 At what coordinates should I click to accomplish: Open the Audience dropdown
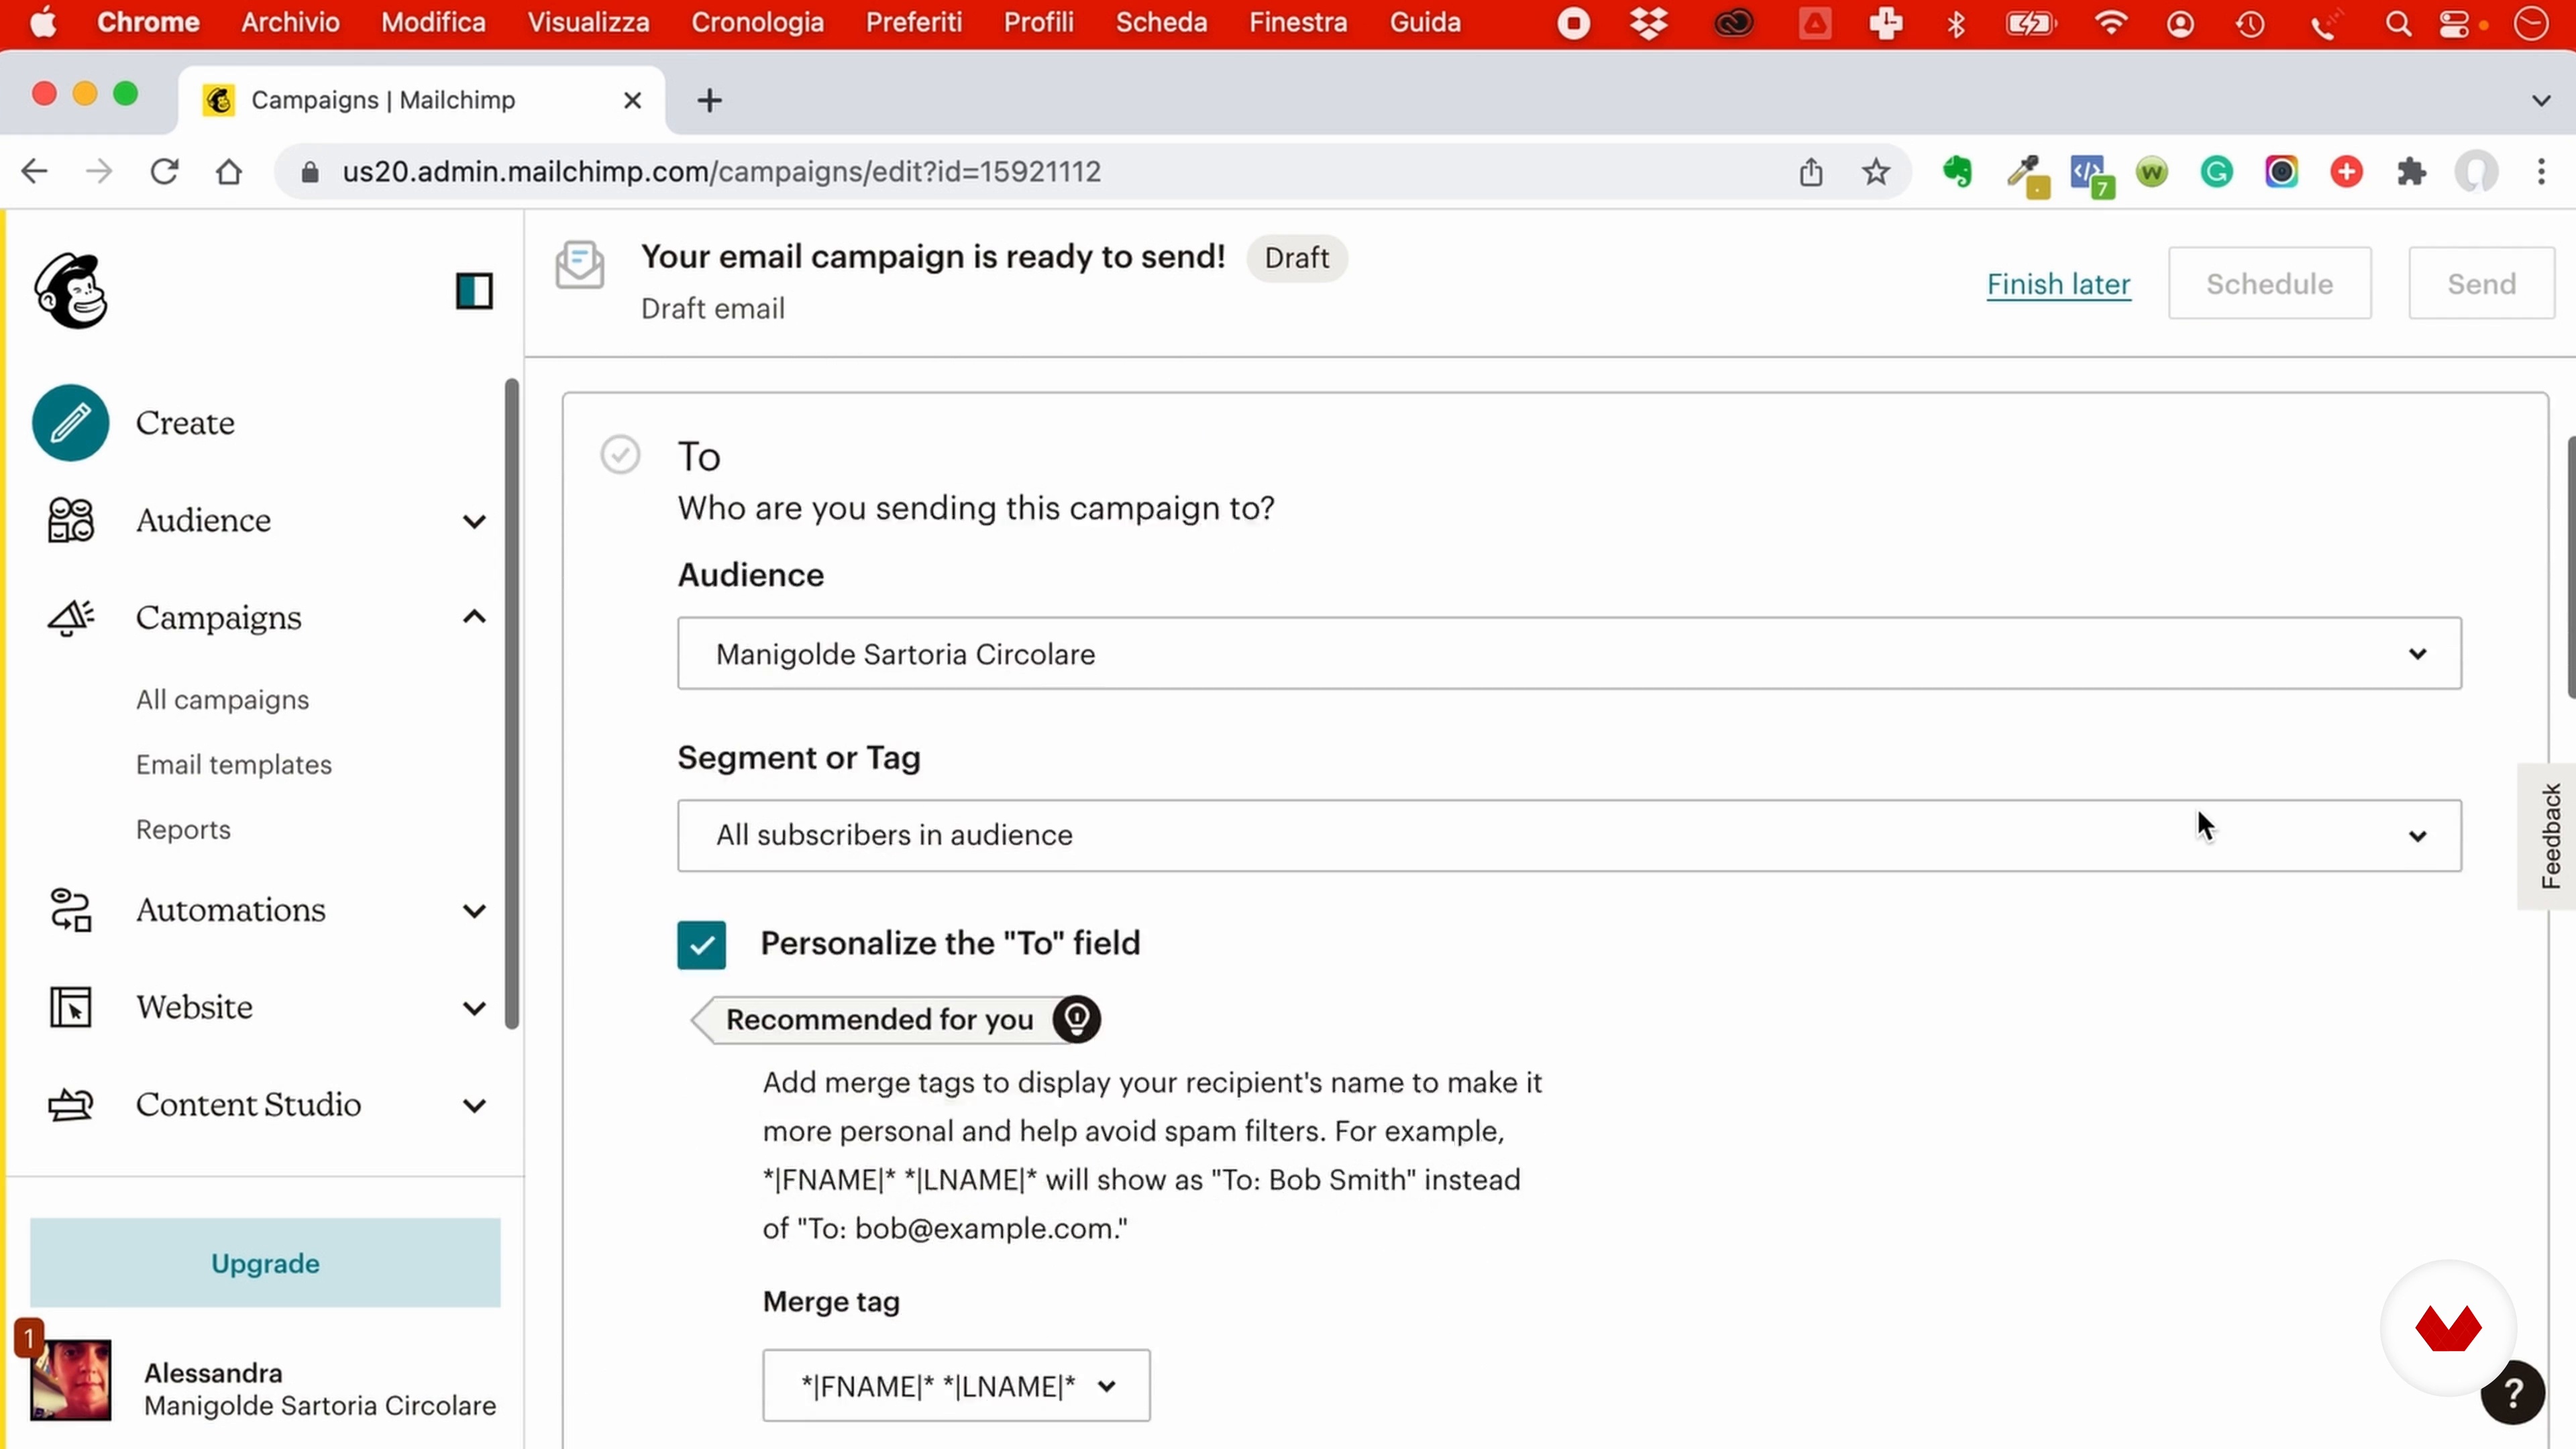1569,653
